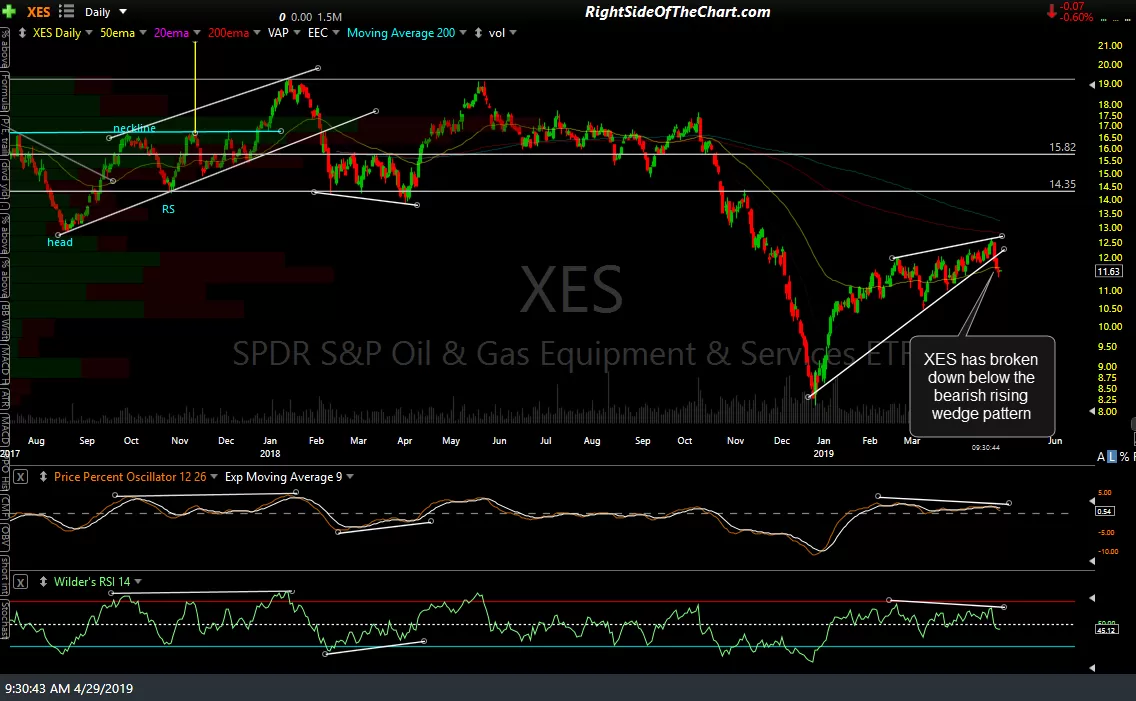Toggle percent scale '%' button
Screen dimensions: 1136x701
1124,456
